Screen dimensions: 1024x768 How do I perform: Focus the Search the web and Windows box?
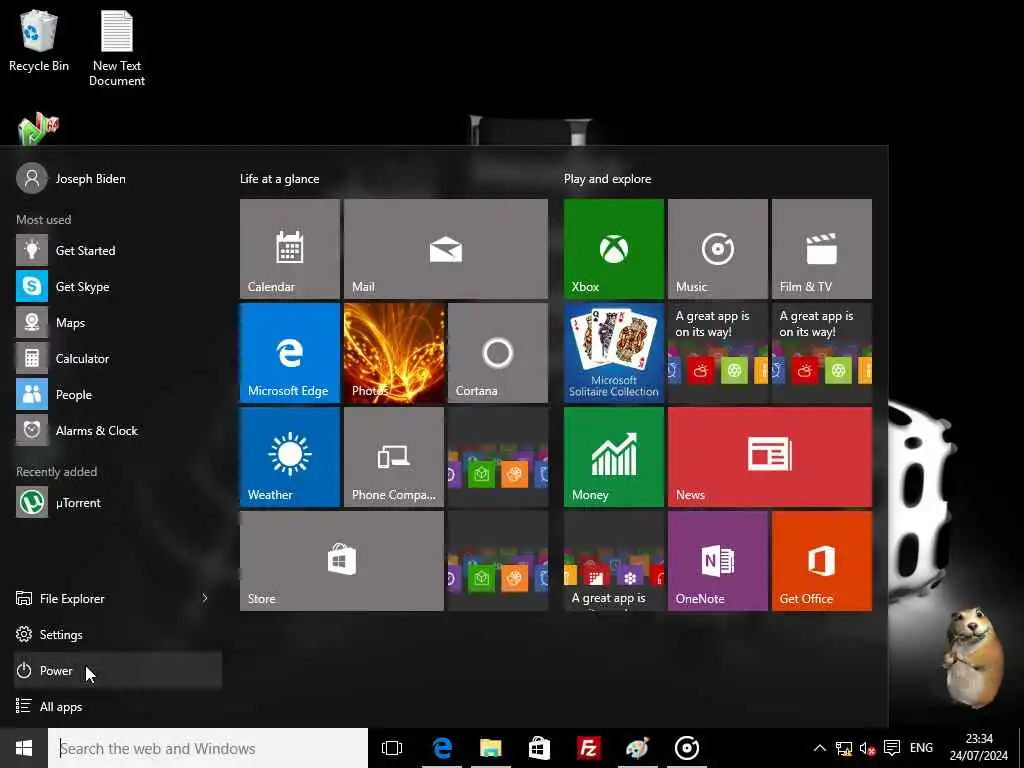(x=208, y=748)
